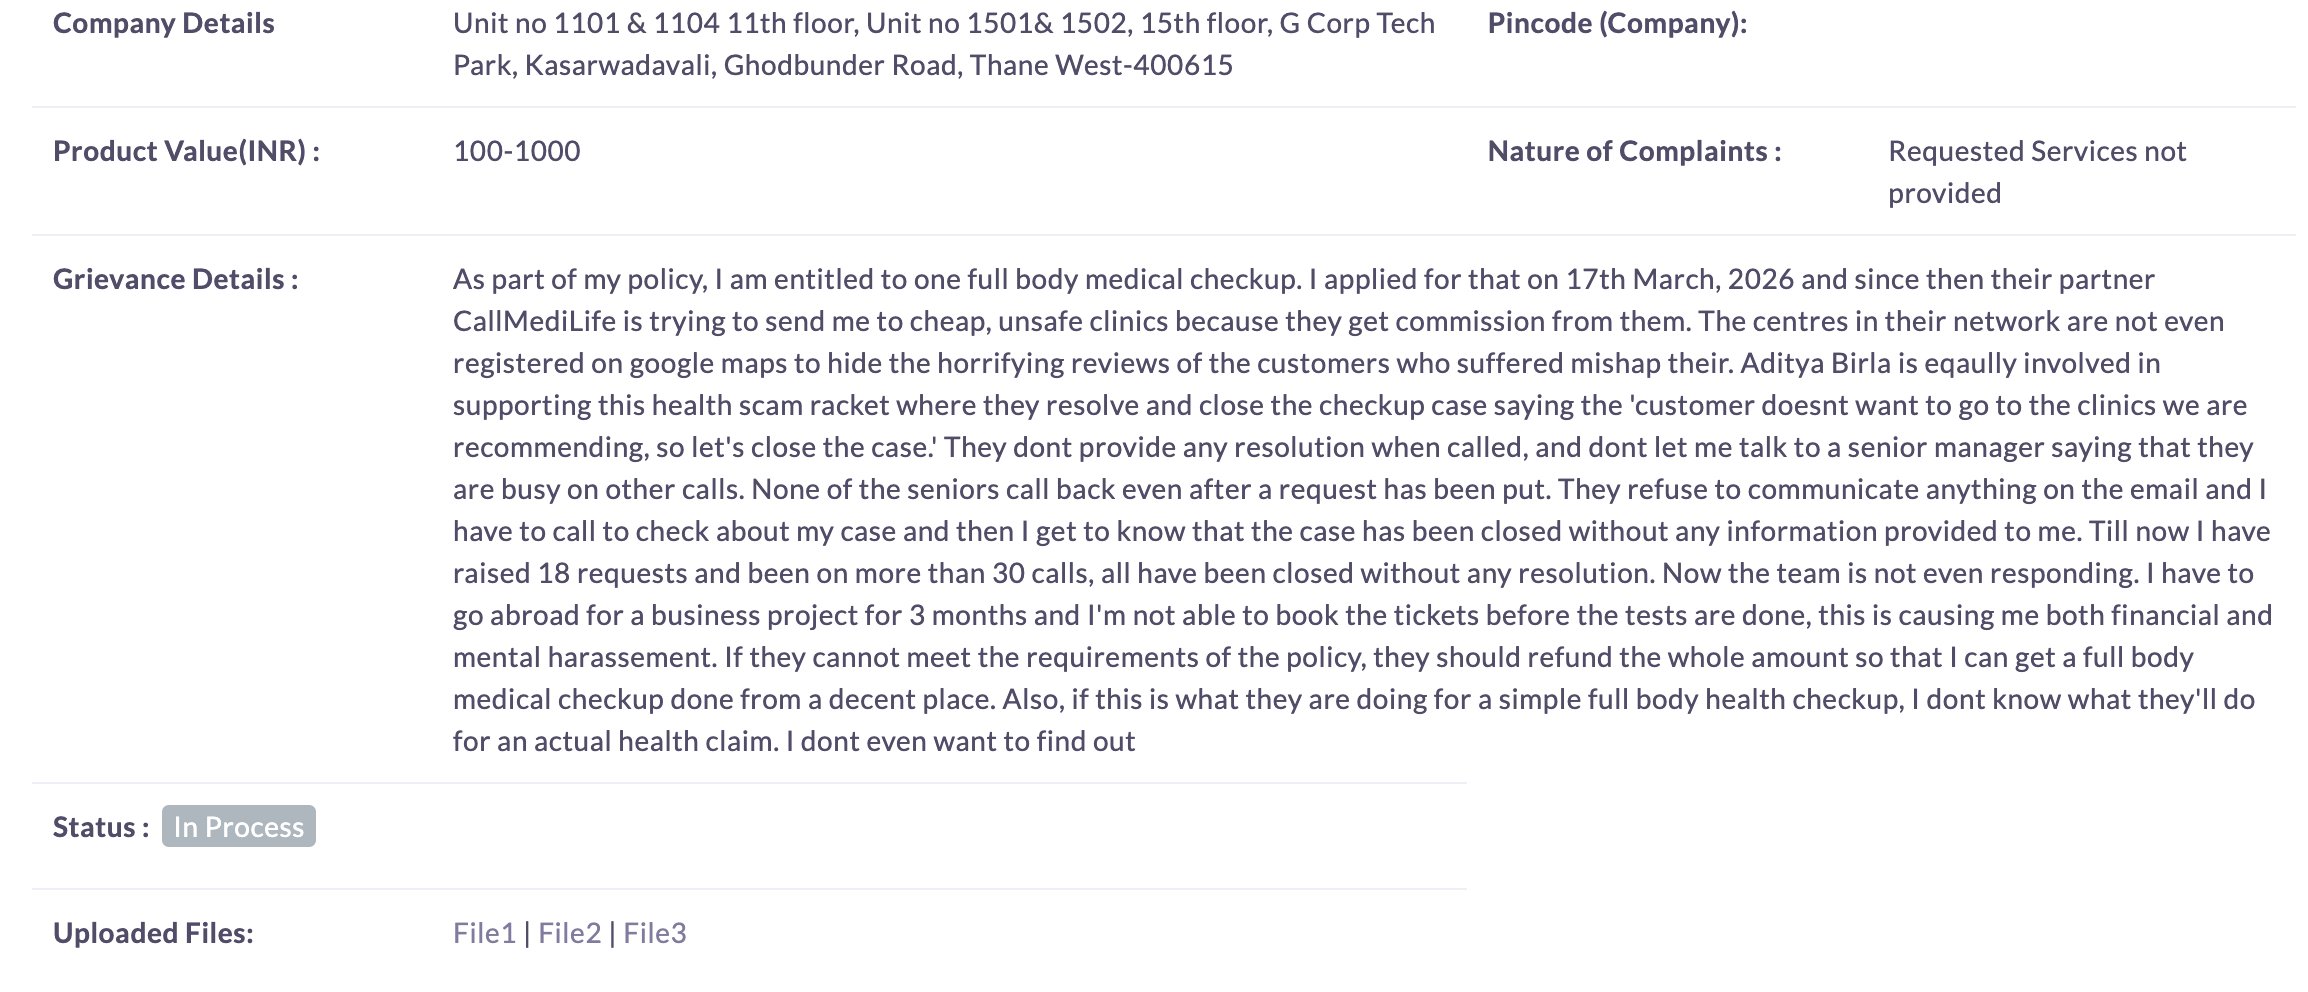Click the Requested Services not provided text
The height and width of the screenshot is (992, 2308).
pos(2036,171)
